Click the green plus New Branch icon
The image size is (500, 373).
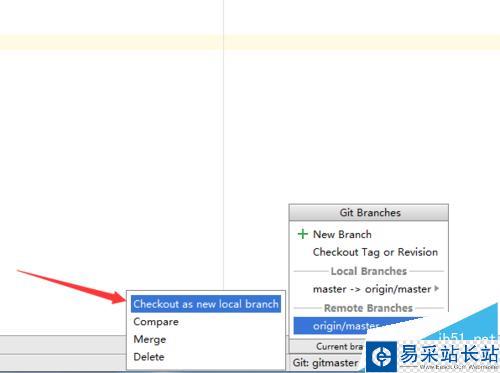pos(302,234)
